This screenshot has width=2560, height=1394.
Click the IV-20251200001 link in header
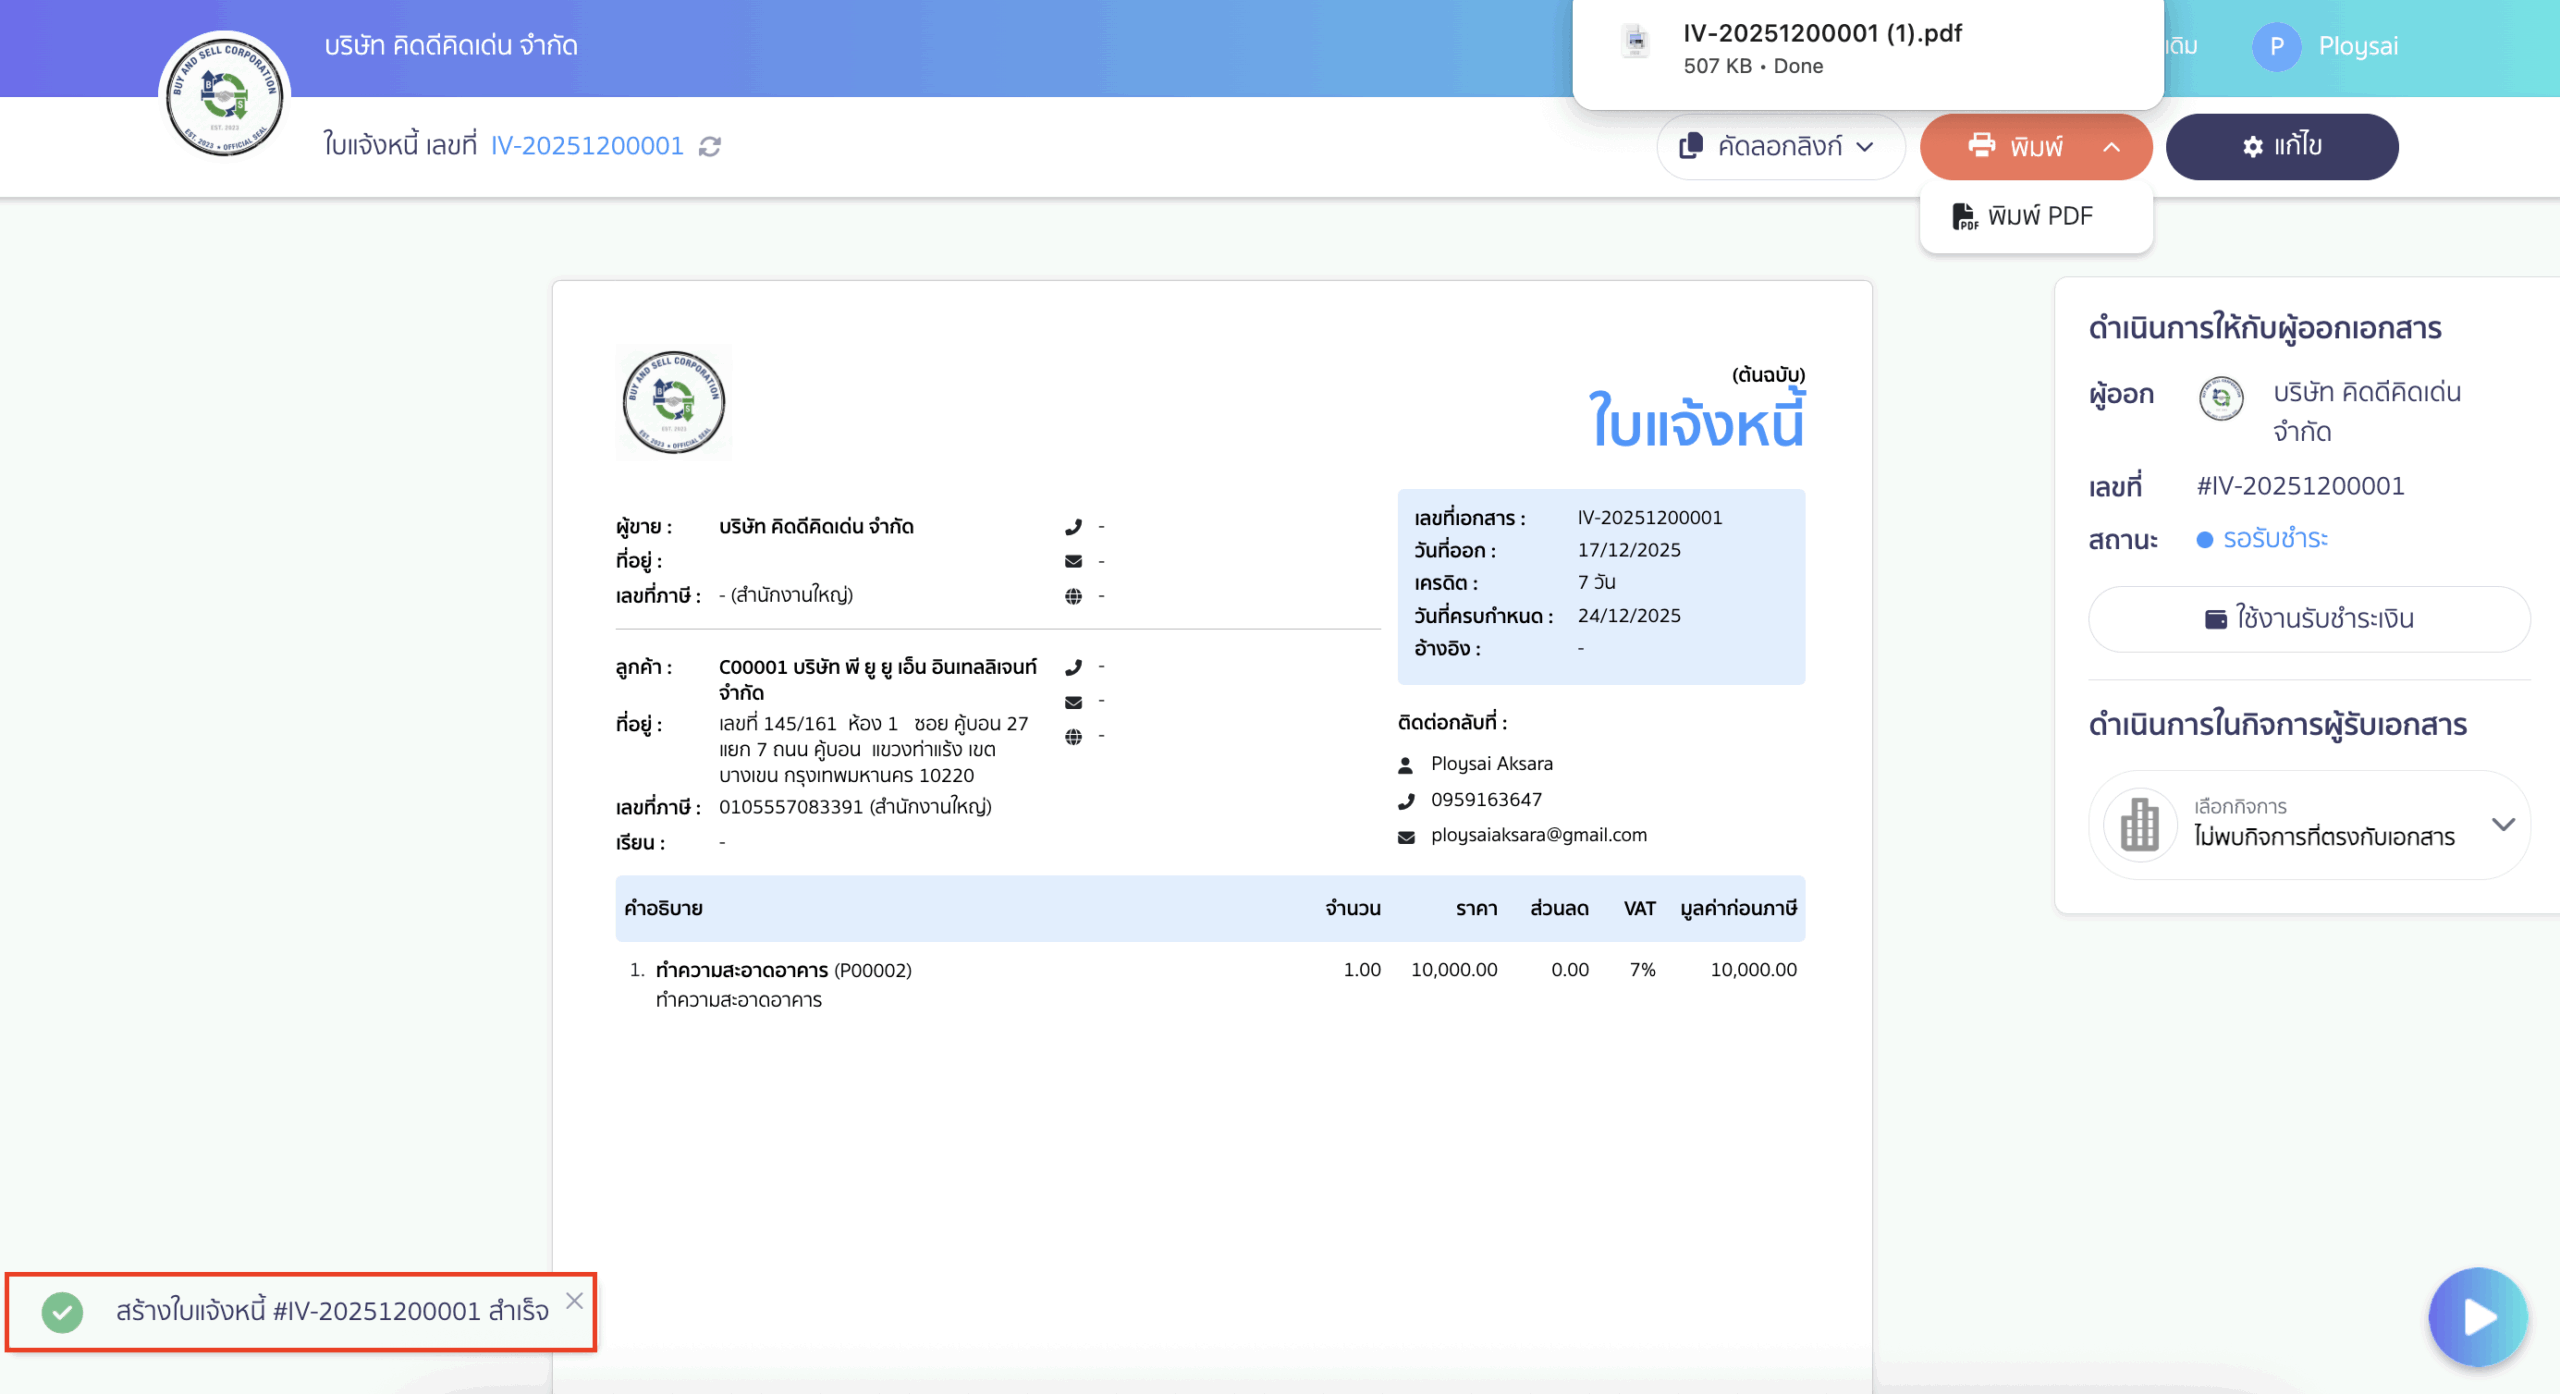coord(586,146)
